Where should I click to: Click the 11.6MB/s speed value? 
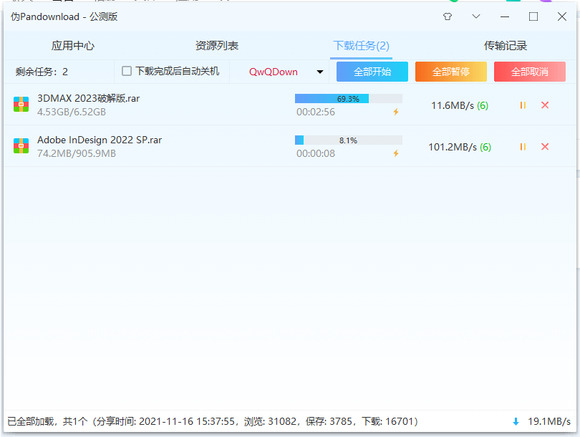click(452, 106)
